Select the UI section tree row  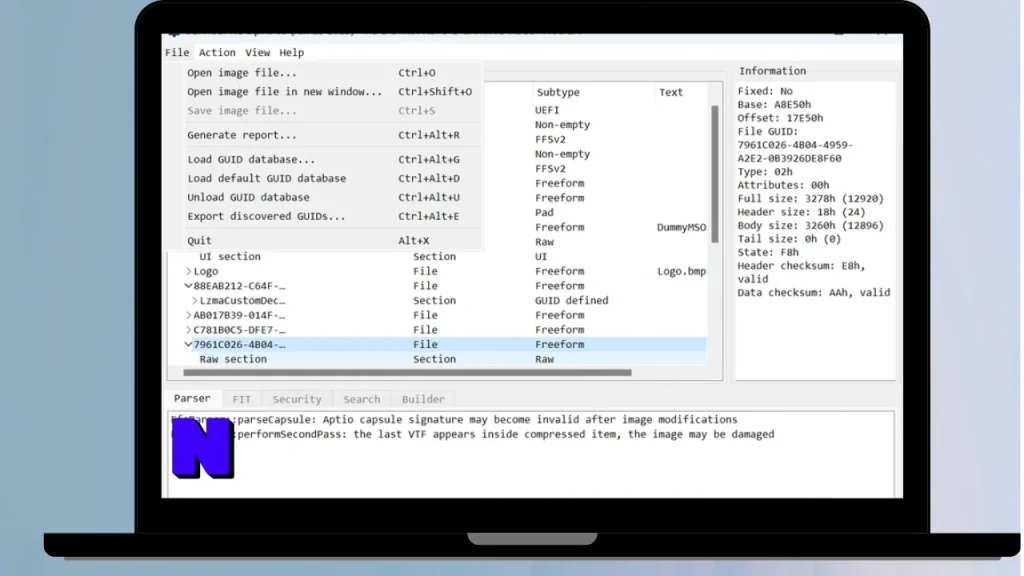click(438, 257)
